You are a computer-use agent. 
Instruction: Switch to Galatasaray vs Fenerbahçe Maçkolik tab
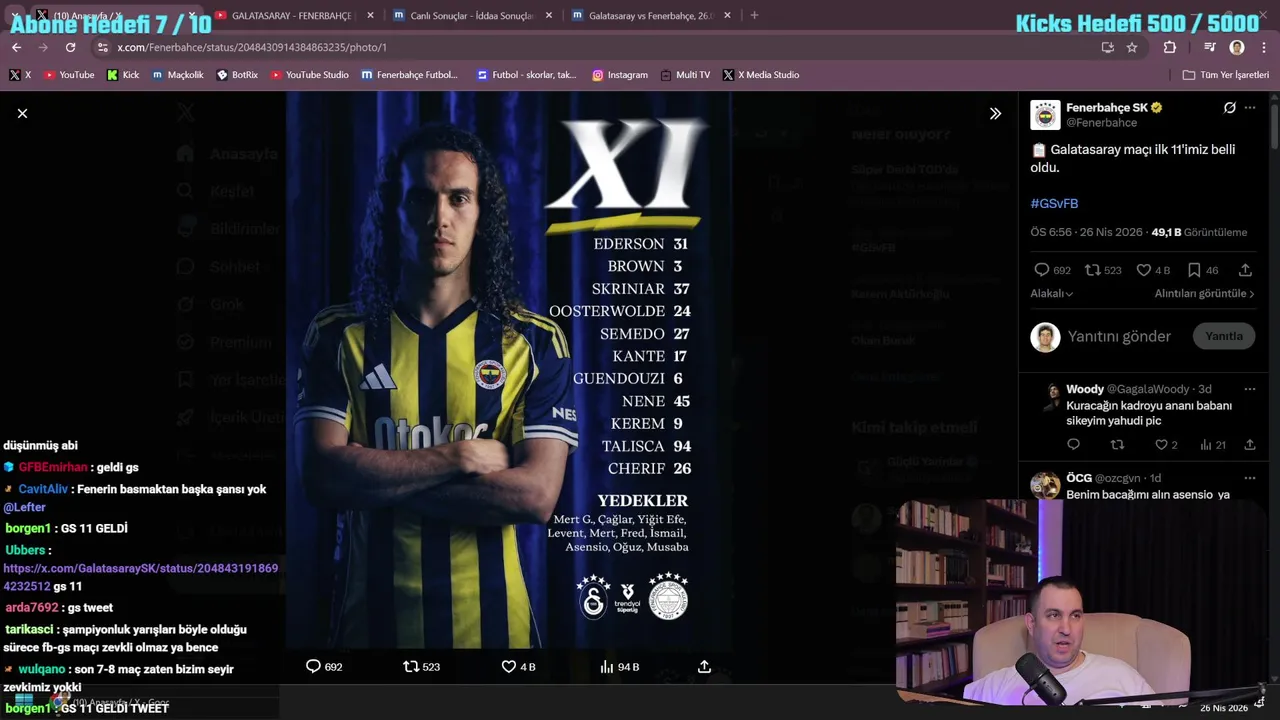[x=651, y=16]
